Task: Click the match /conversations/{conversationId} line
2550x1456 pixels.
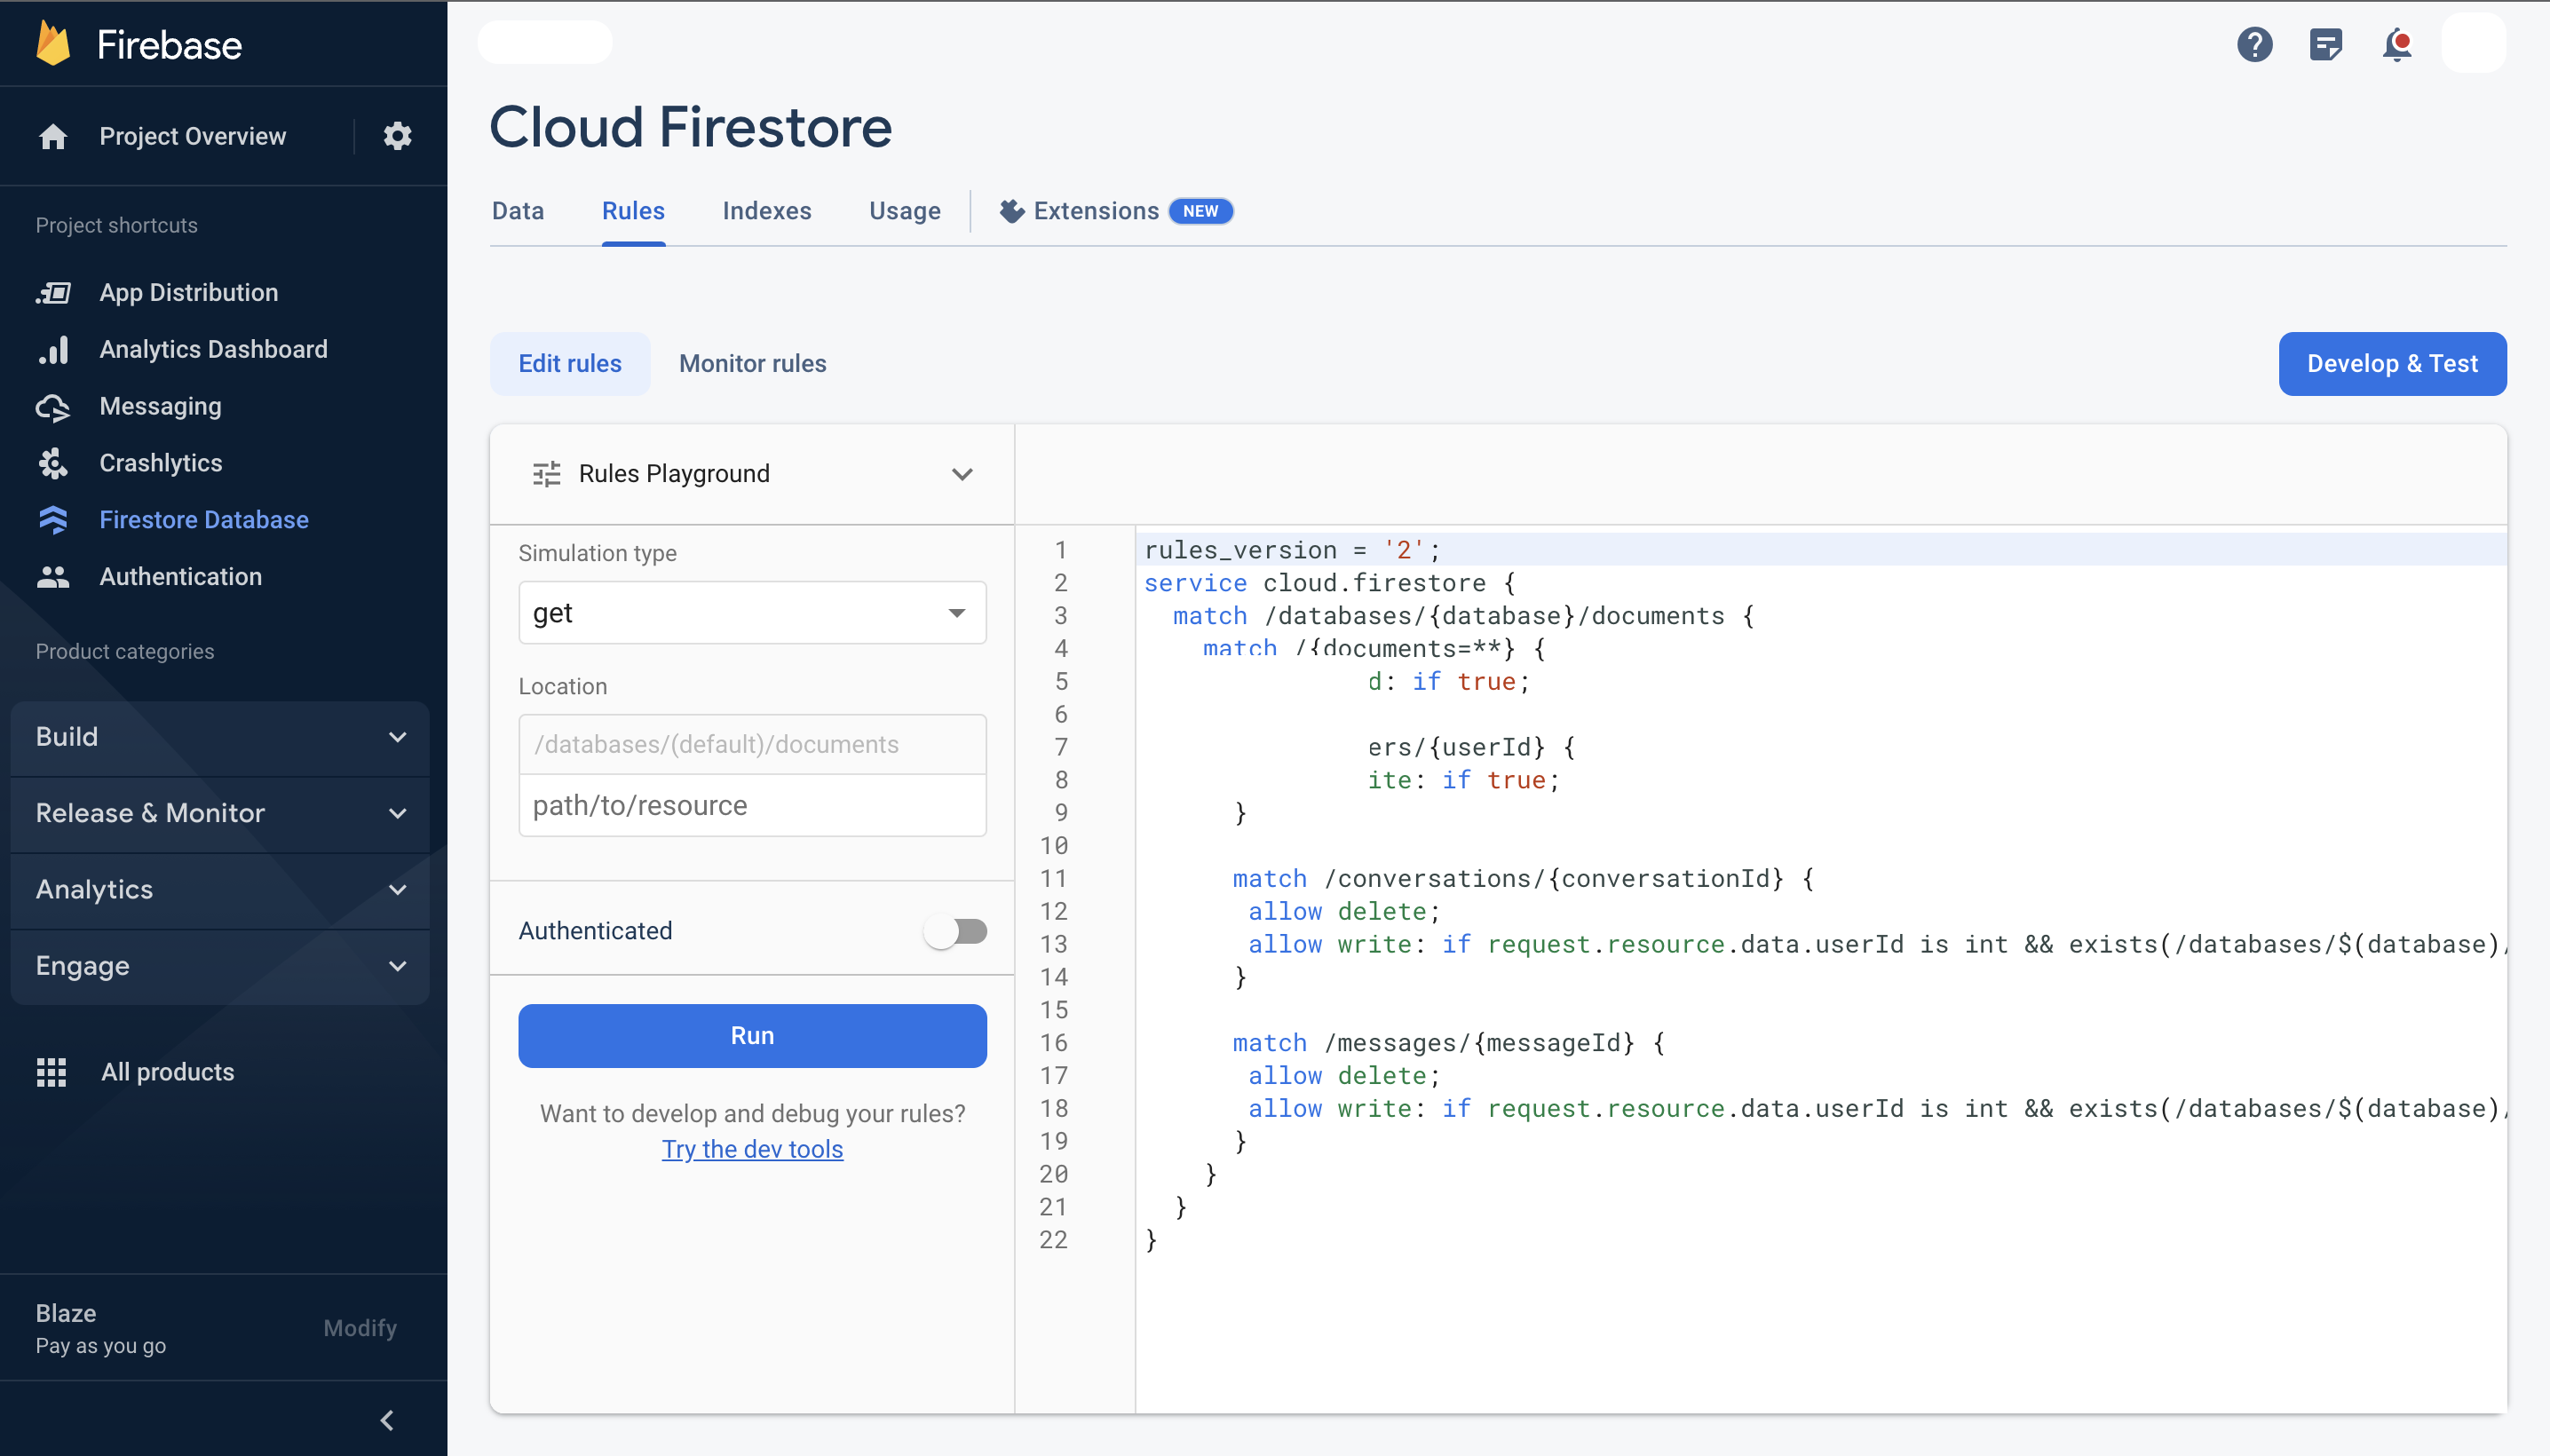Action: point(1523,879)
